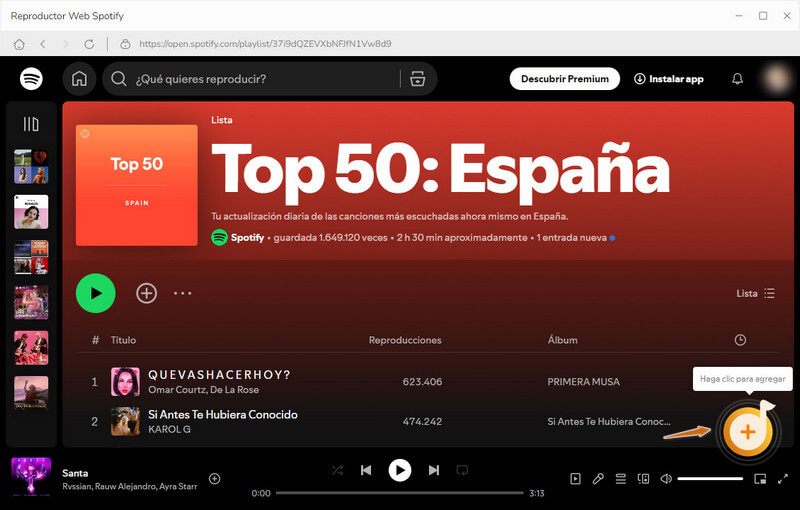Image resolution: width=800 pixels, height=510 pixels.
Task: Adjust the volume slider
Action: pos(710,478)
